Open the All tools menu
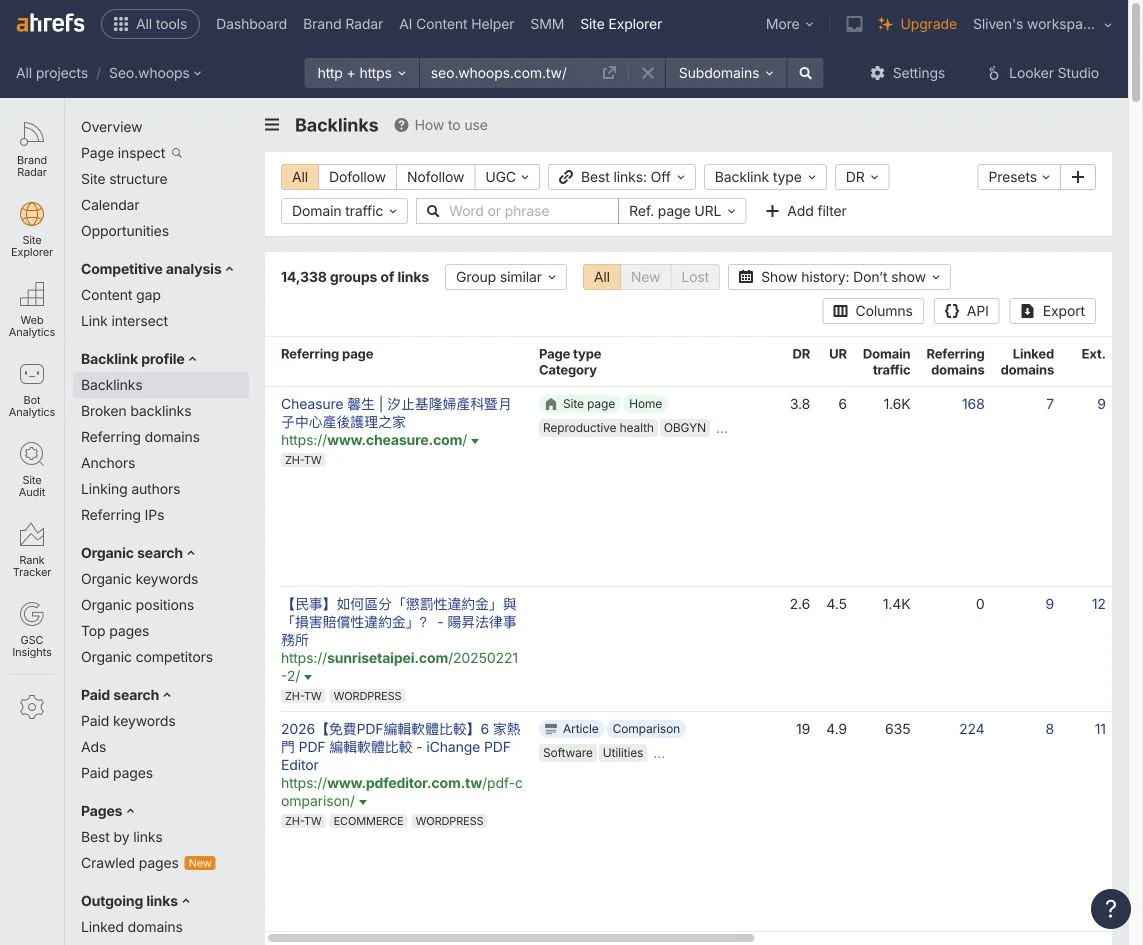The height and width of the screenshot is (945, 1143). [x=150, y=24]
